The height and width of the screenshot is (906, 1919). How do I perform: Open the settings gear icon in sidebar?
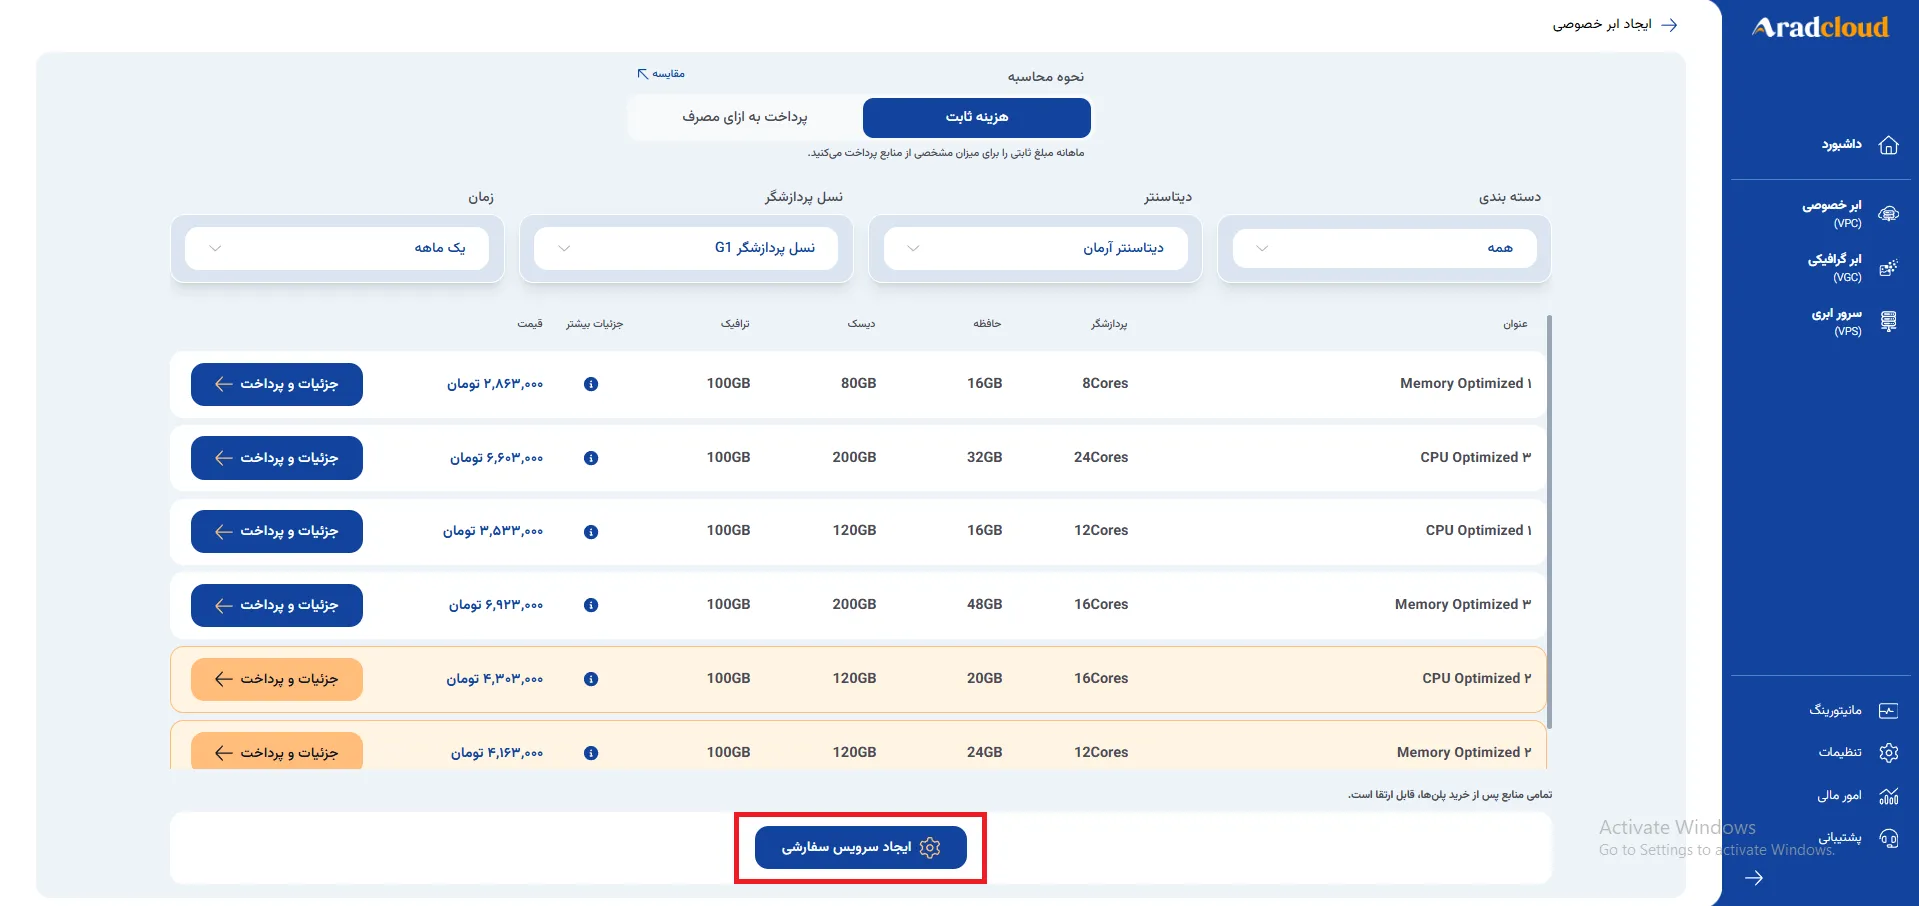click(x=1888, y=753)
